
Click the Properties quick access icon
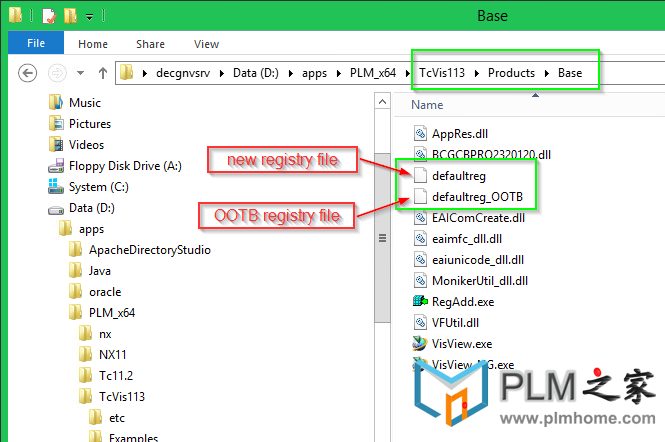49,16
